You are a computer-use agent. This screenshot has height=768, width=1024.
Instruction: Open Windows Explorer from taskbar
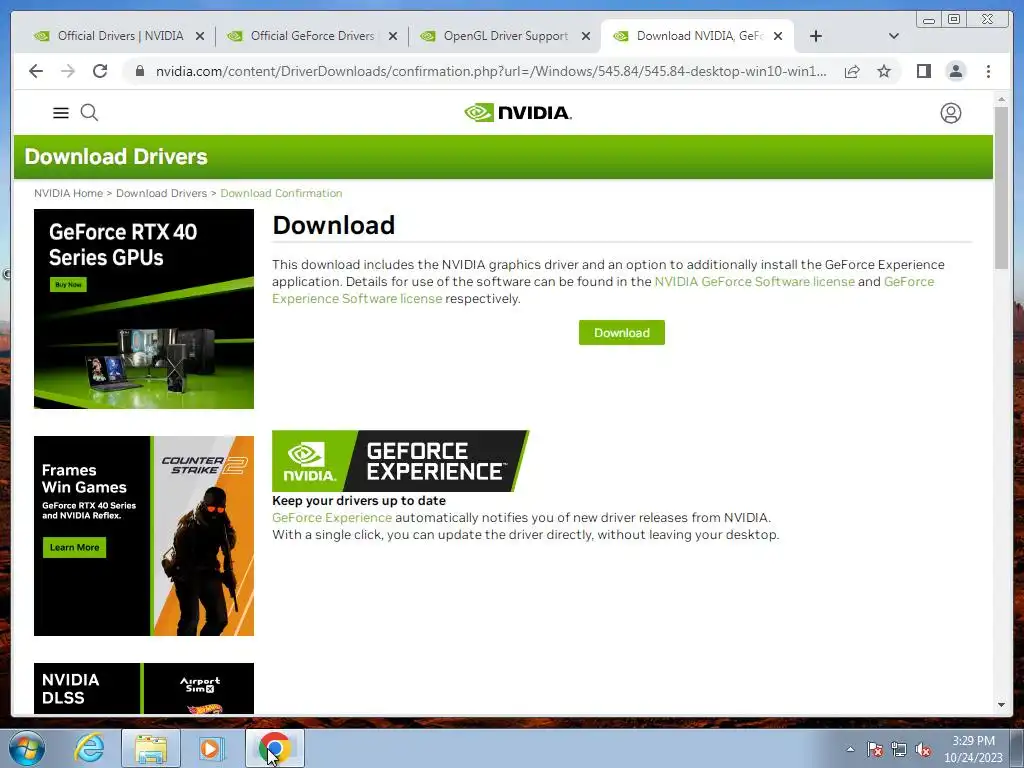pyautogui.click(x=151, y=748)
